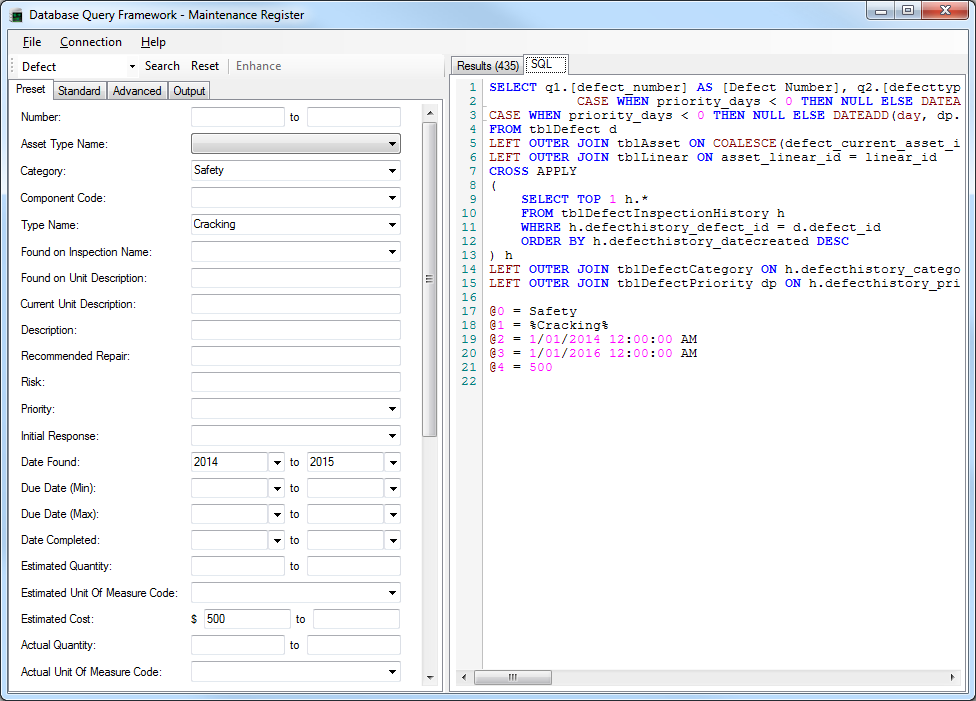Click the Actual Quantity to field

coord(354,645)
